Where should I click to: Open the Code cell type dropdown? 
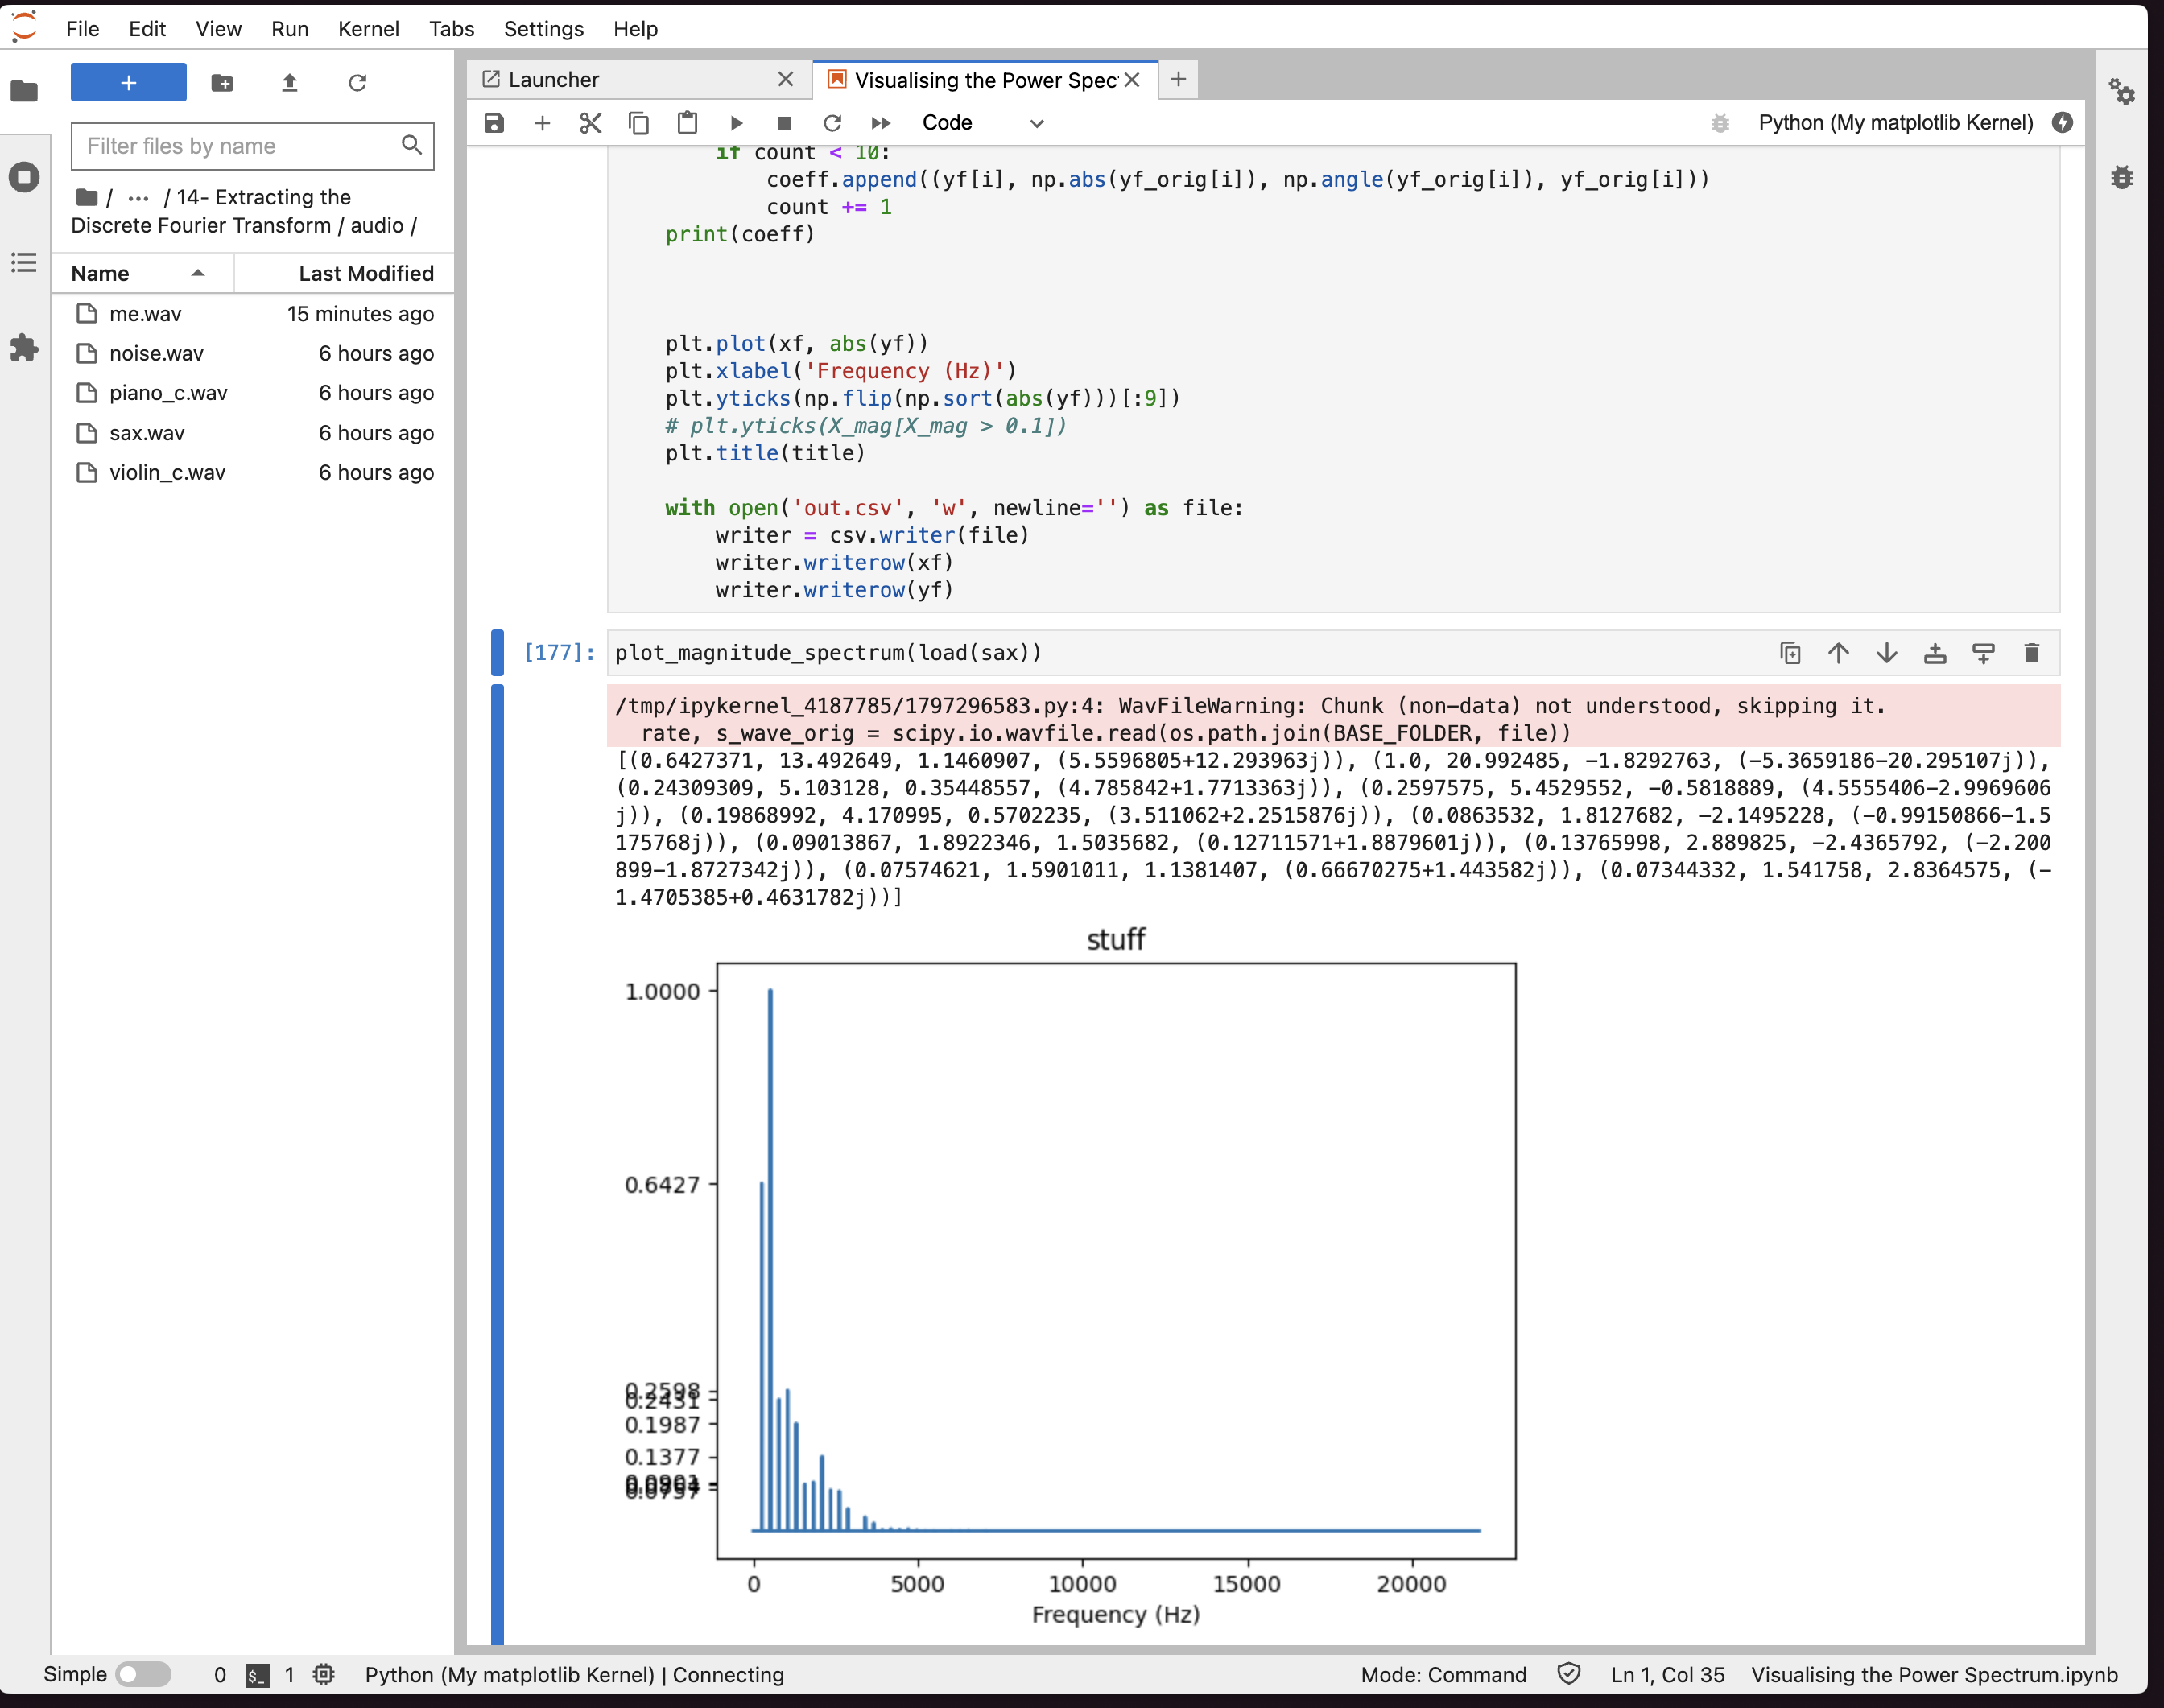point(982,123)
